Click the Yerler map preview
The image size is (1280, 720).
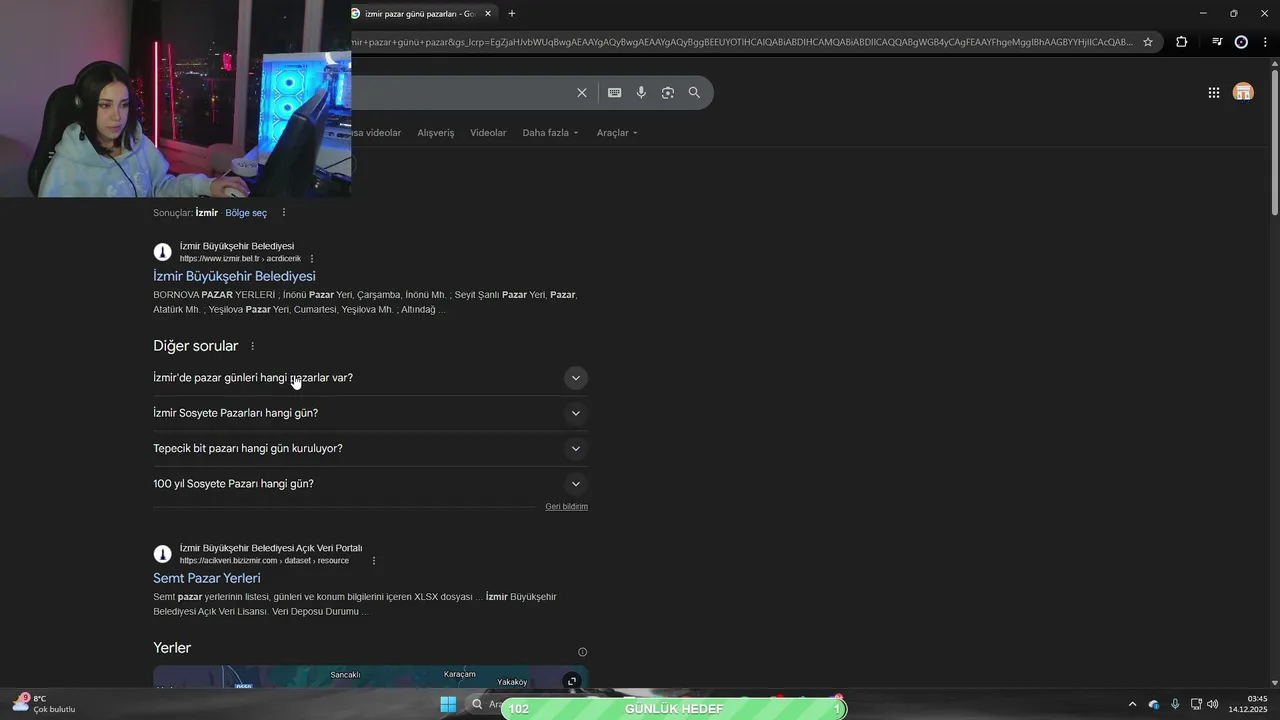[x=370, y=677]
